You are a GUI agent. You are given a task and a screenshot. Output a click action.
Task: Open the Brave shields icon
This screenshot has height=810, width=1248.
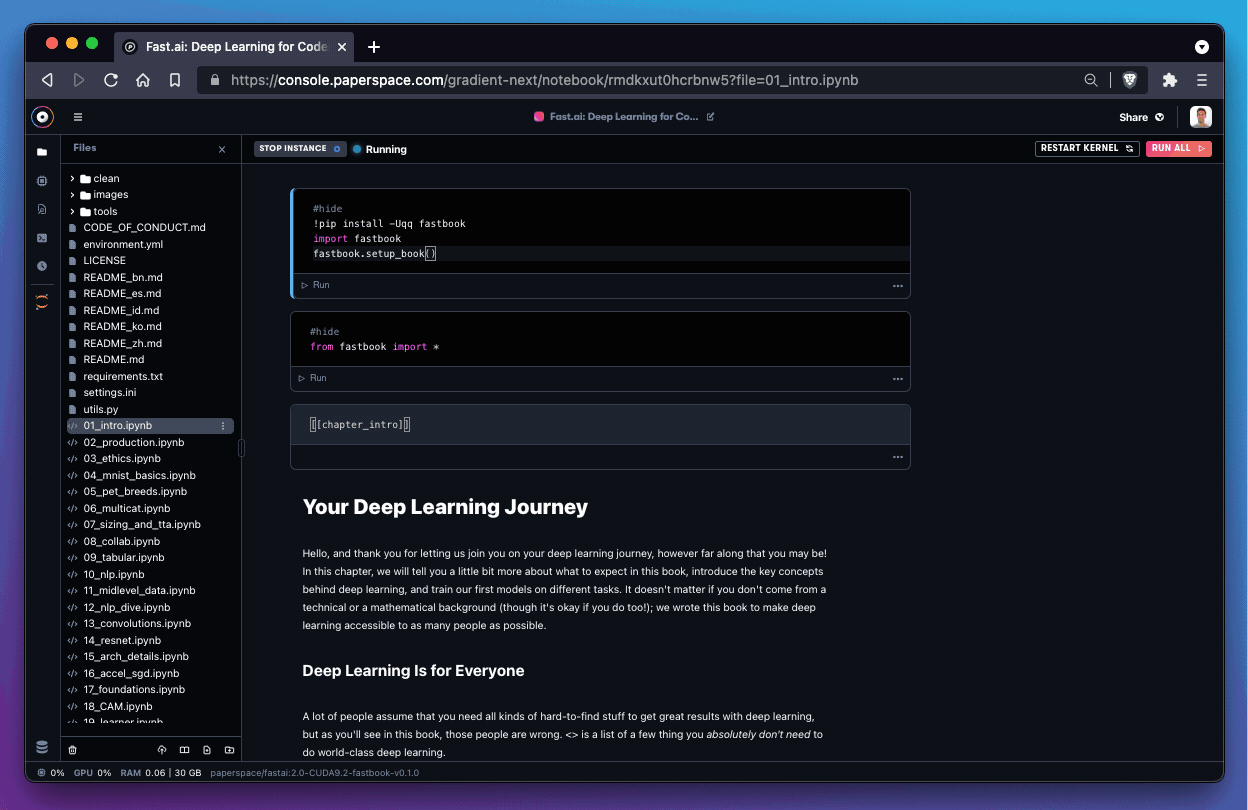[x=1130, y=80]
